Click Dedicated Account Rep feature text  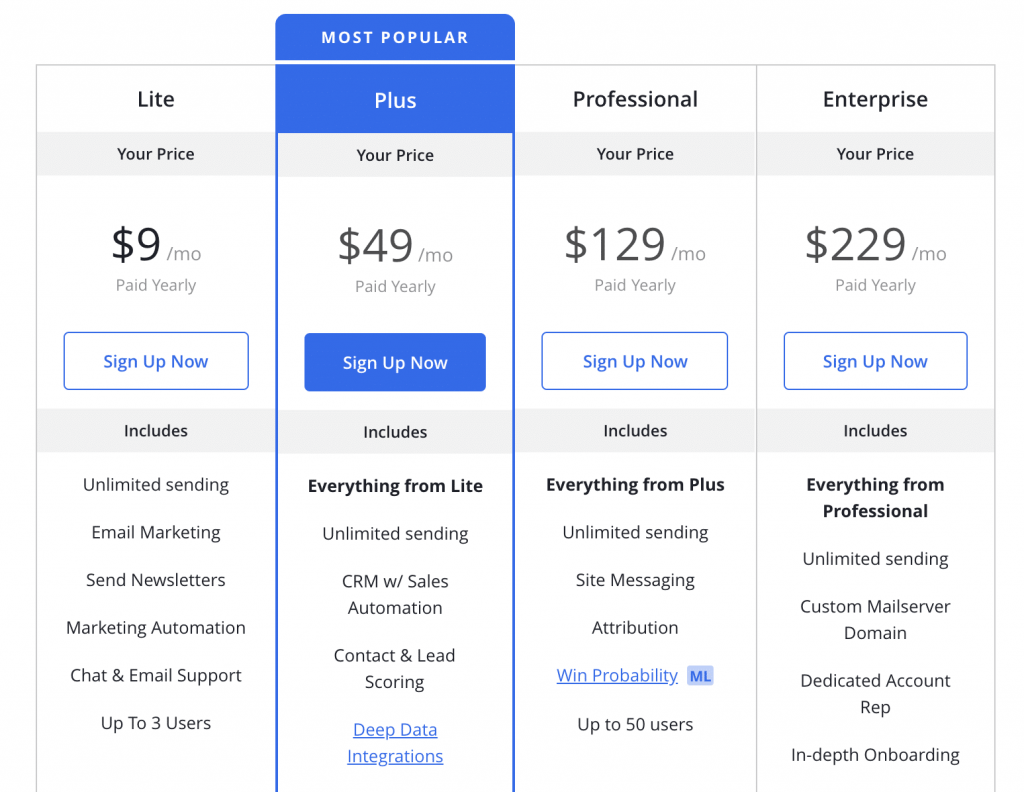pyautogui.click(x=875, y=693)
